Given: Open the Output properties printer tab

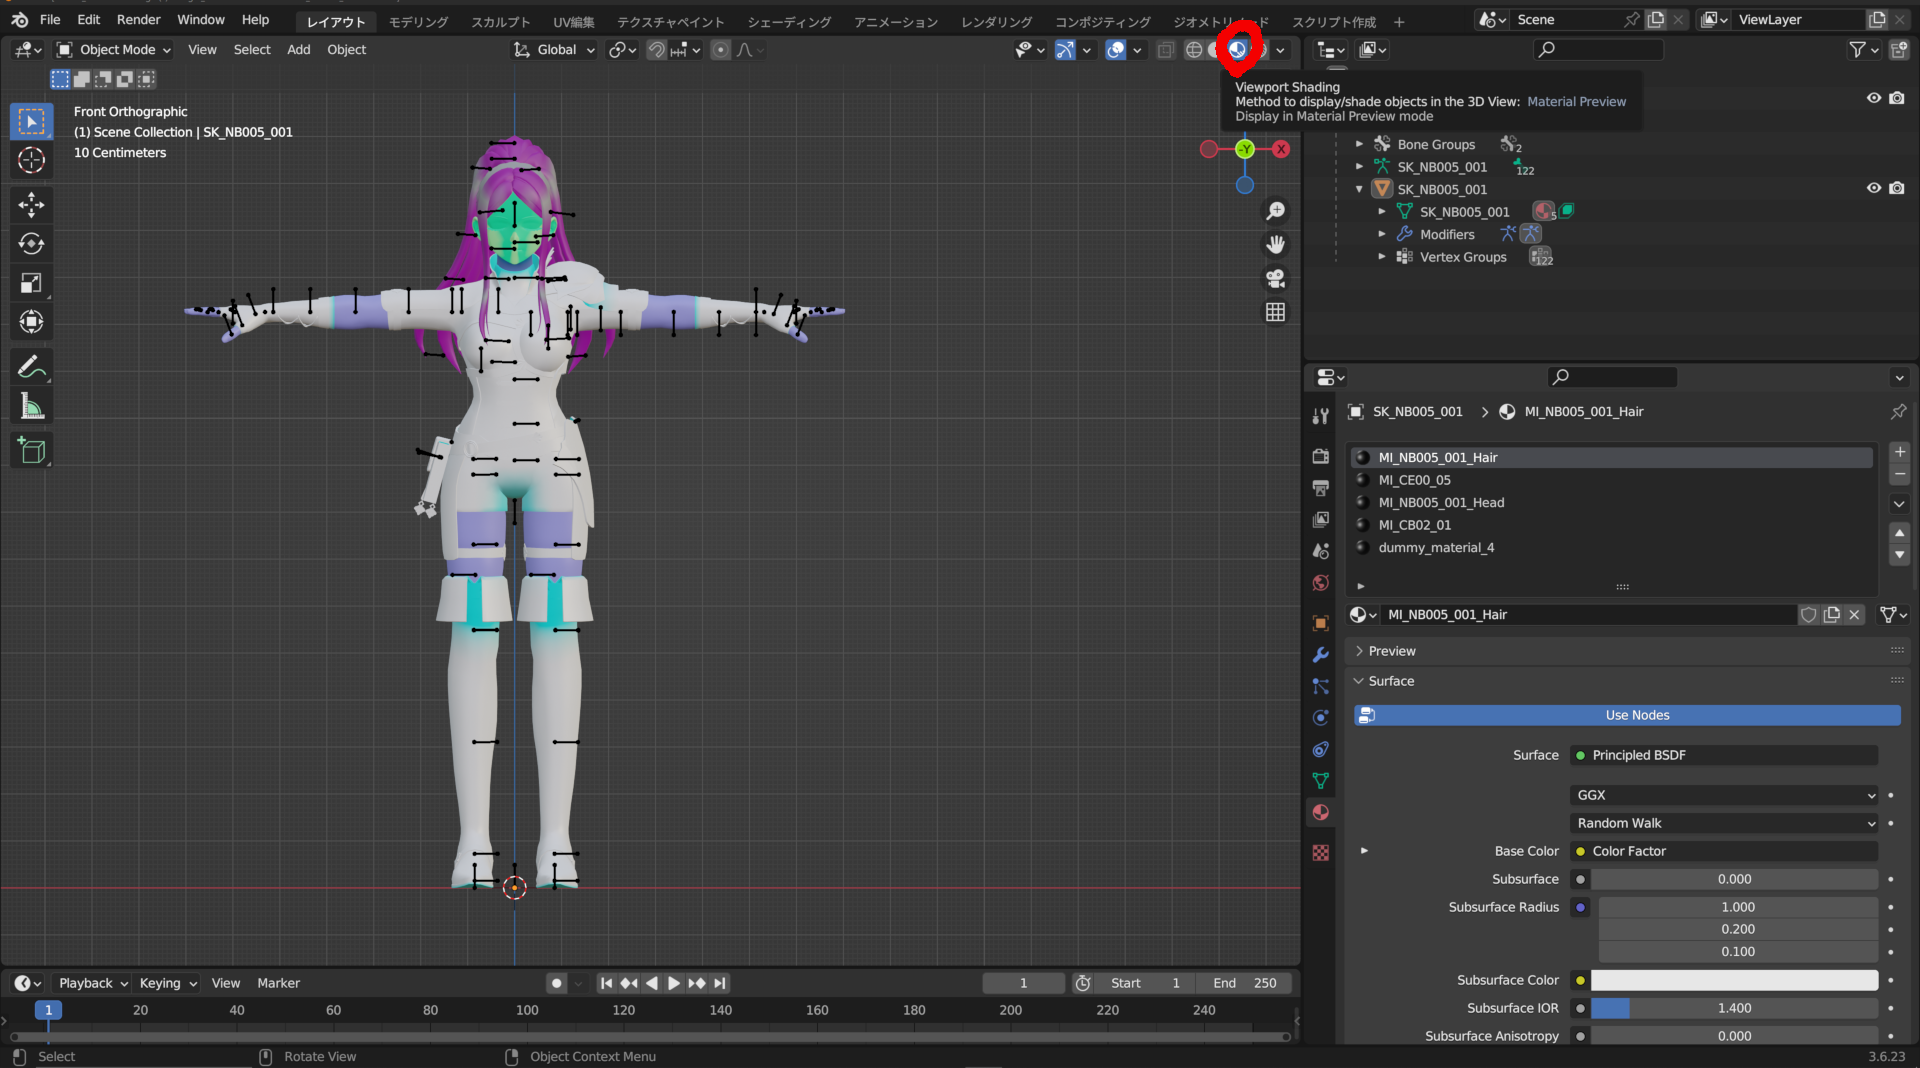Looking at the screenshot, I should (1321, 488).
